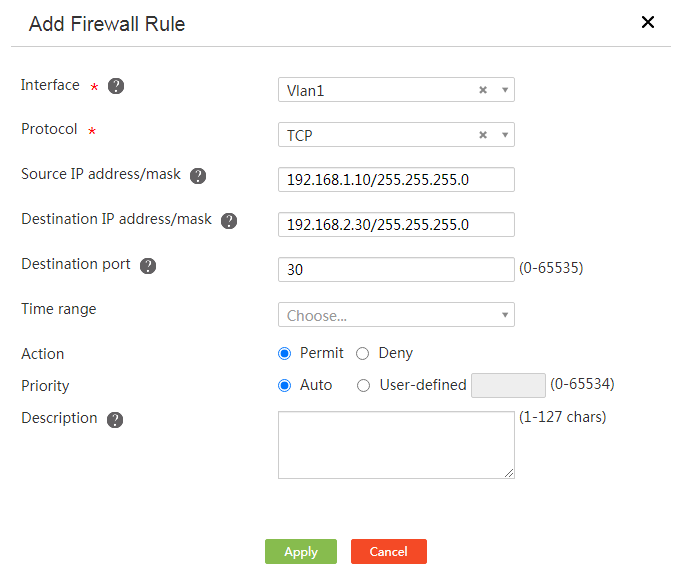
Task: Click the Destination port input field
Action: pos(396,270)
